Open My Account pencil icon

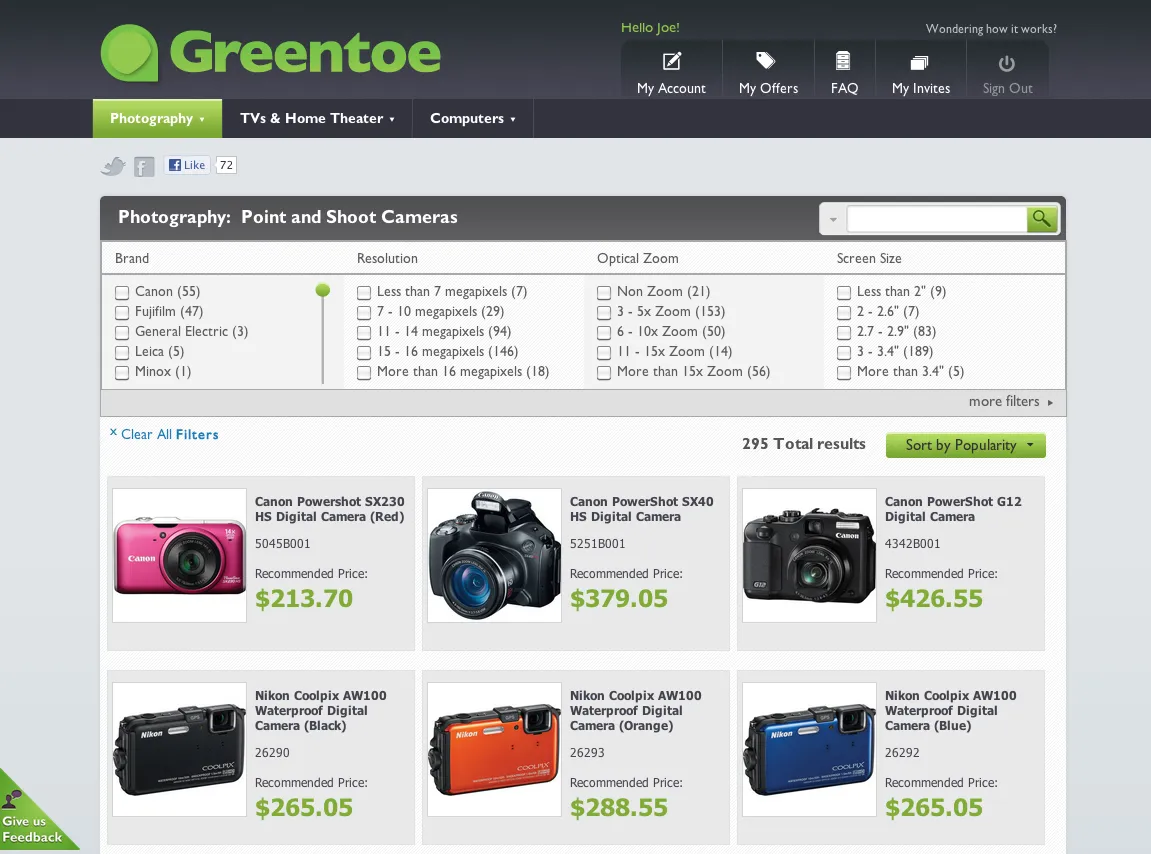point(672,61)
